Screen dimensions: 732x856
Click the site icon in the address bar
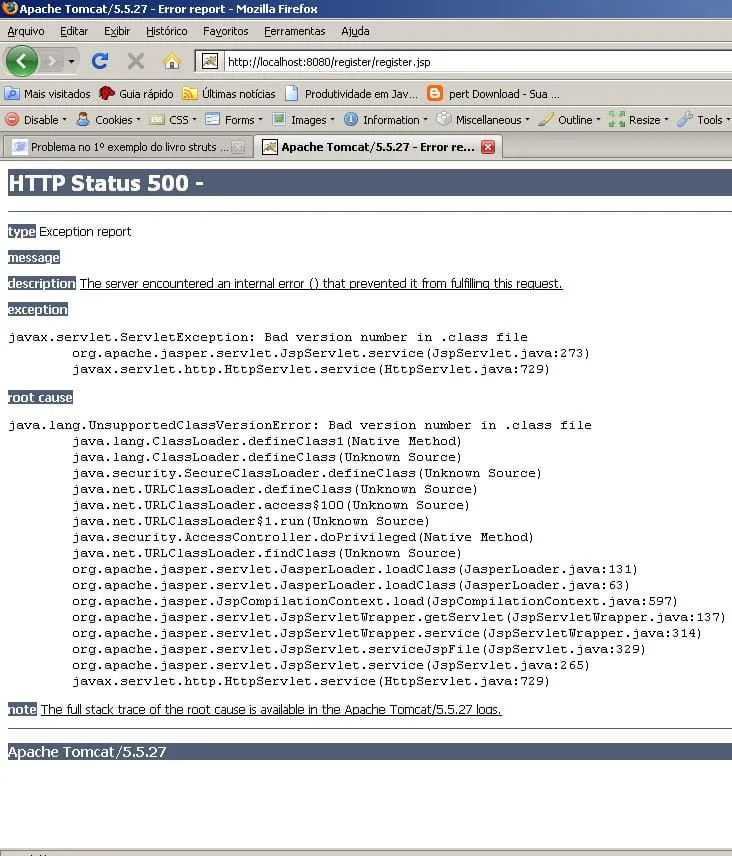[x=210, y=61]
